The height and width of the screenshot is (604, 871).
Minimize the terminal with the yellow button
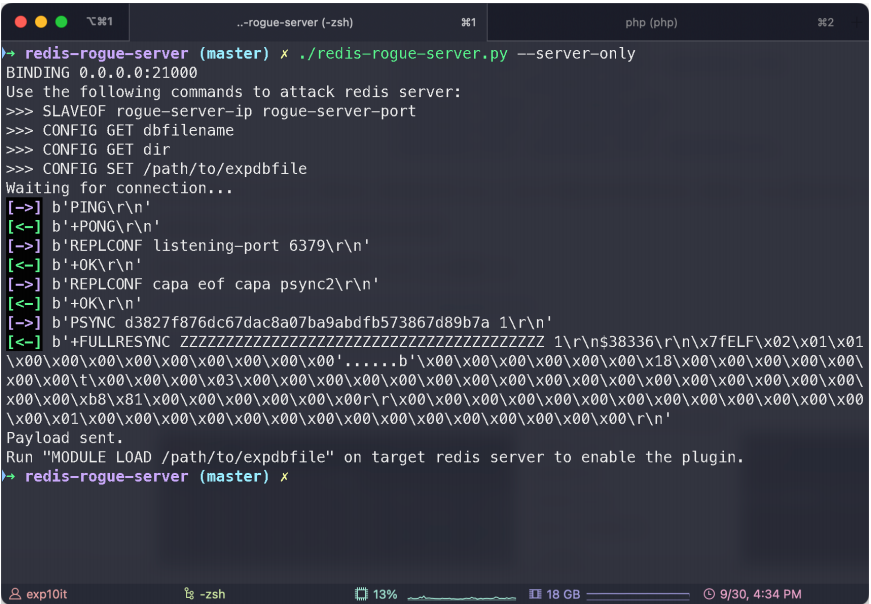[x=41, y=22]
